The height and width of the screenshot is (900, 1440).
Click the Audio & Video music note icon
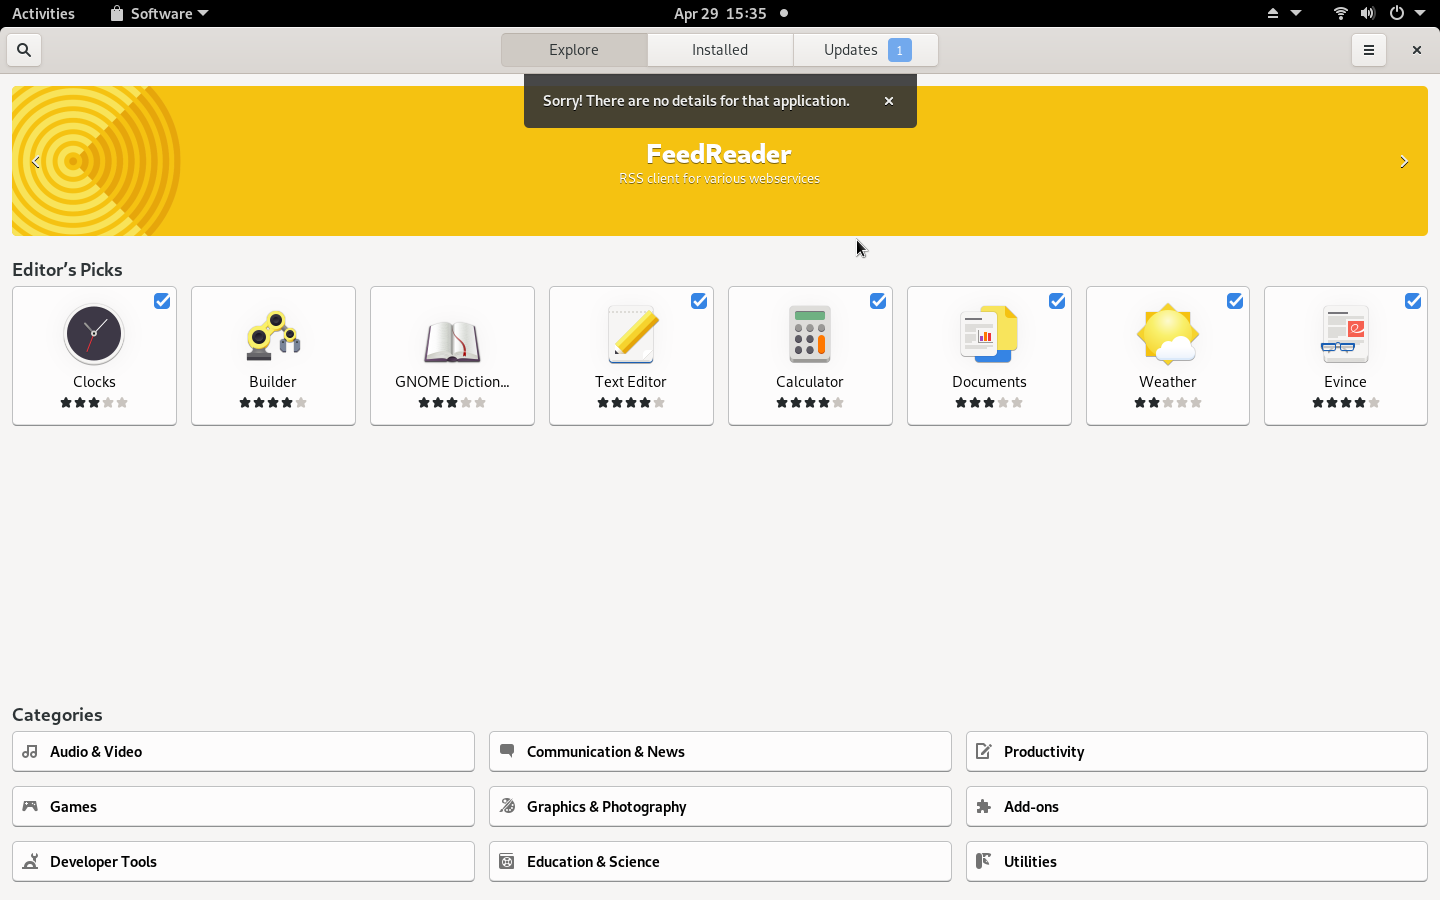click(30, 751)
